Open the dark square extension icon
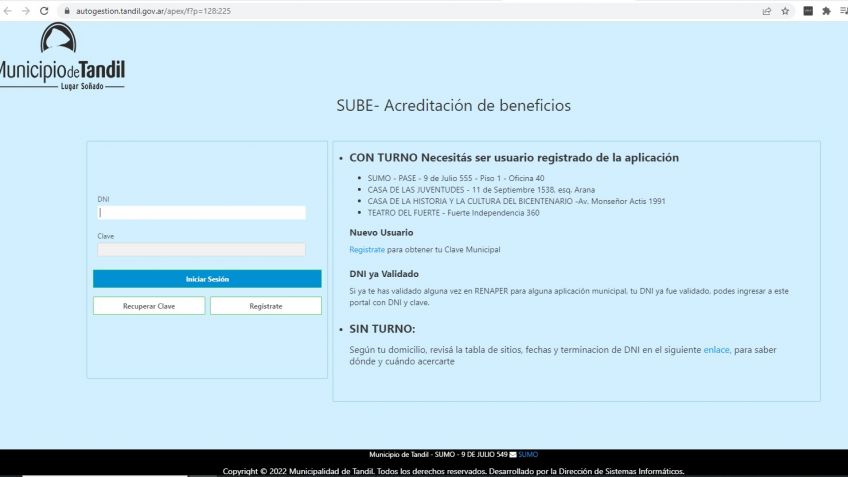848x477 pixels. [807, 11]
